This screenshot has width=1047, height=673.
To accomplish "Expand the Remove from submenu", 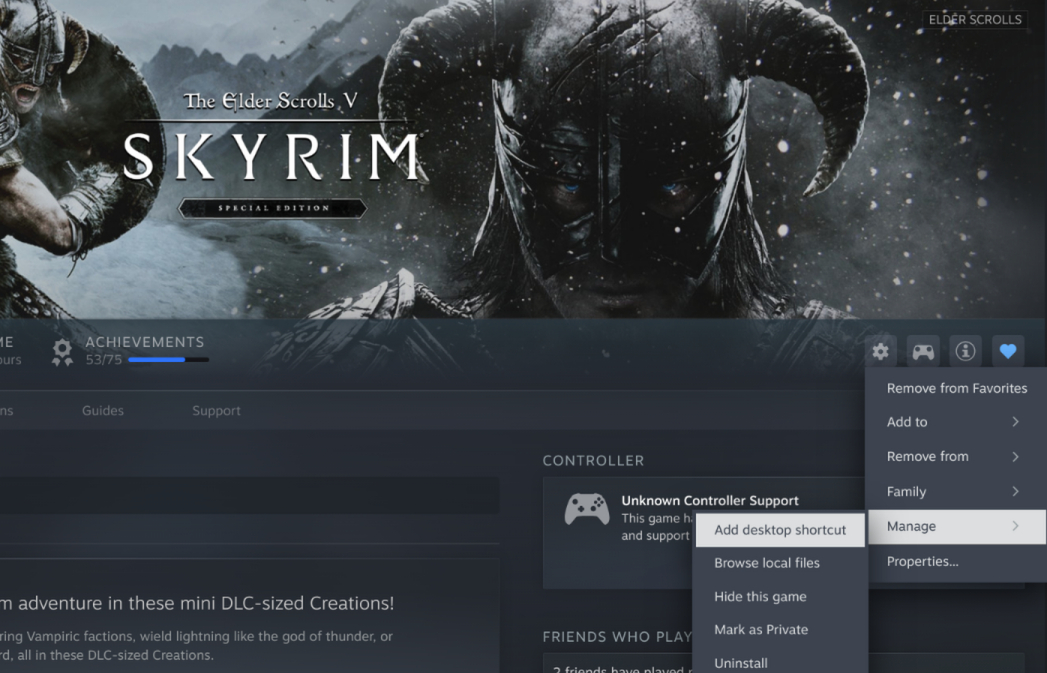I will tap(956, 457).
